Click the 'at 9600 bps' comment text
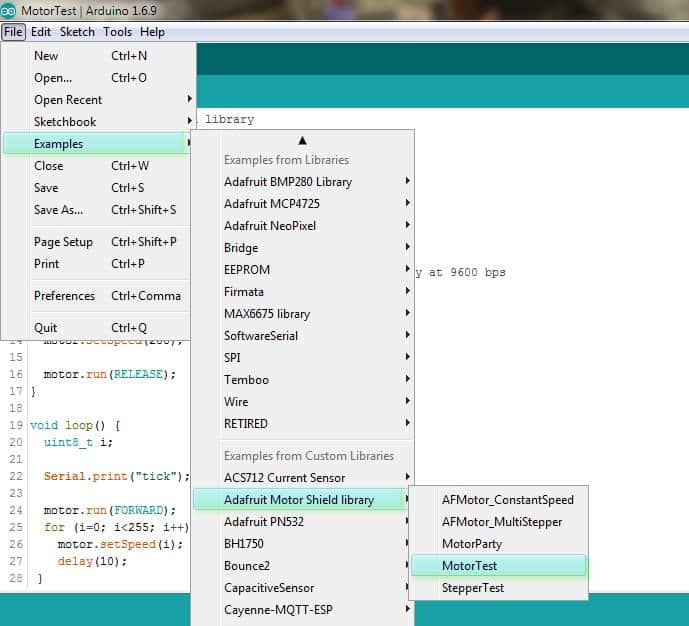Image resolution: width=689 pixels, height=626 pixels. (467, 272)
